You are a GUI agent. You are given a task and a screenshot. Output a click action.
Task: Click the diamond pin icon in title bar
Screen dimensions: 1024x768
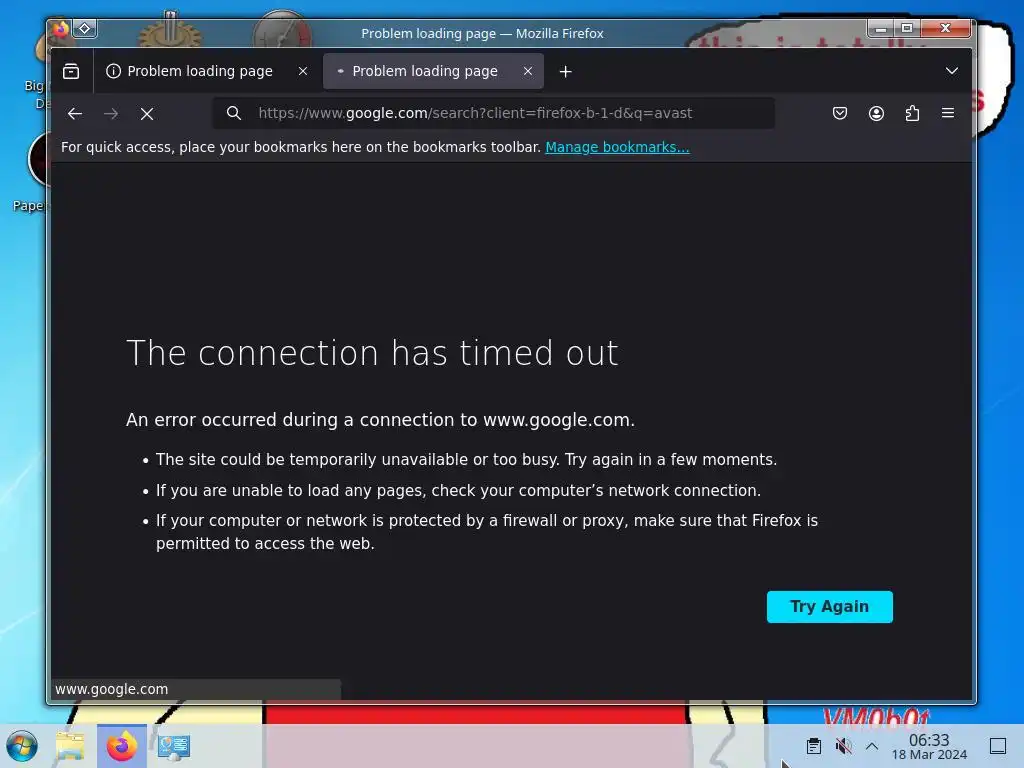[85, 28]
